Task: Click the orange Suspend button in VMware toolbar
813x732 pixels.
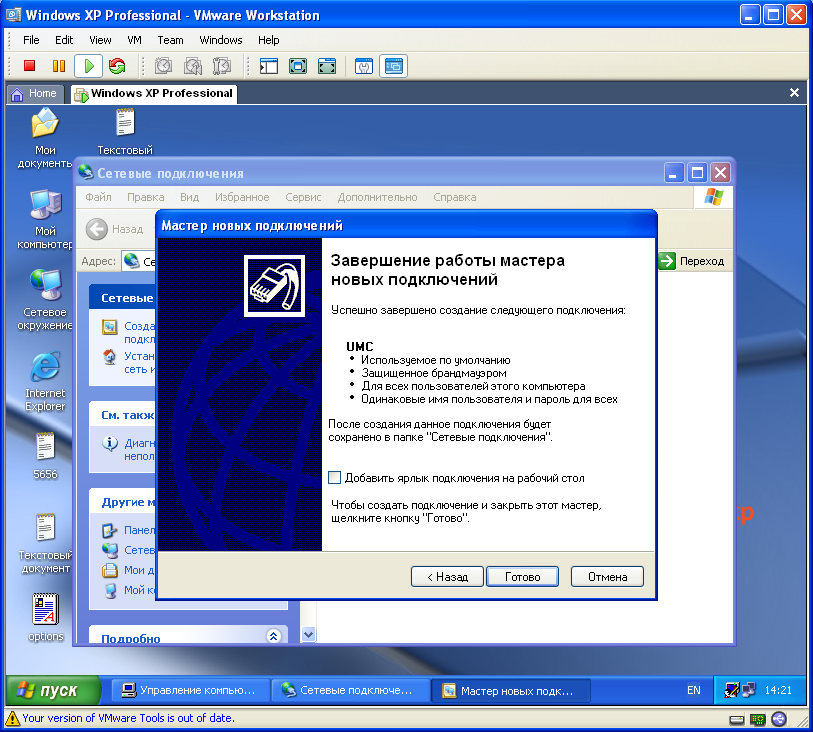Action: [x=59, y=66]
